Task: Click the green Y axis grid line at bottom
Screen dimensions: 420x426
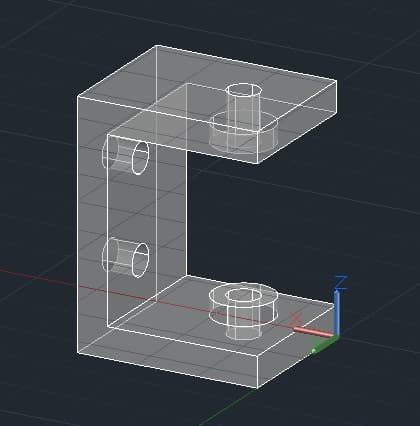Action: 227,407
